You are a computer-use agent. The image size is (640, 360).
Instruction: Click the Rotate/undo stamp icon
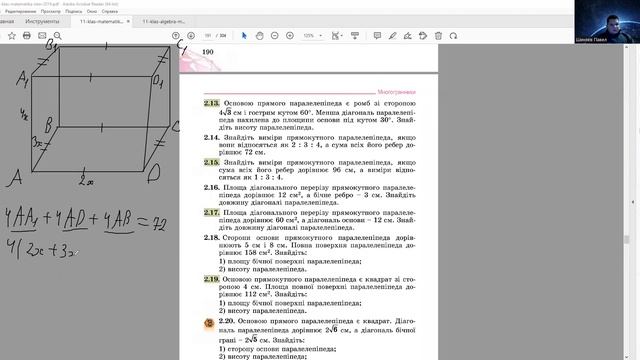[423, 36]
